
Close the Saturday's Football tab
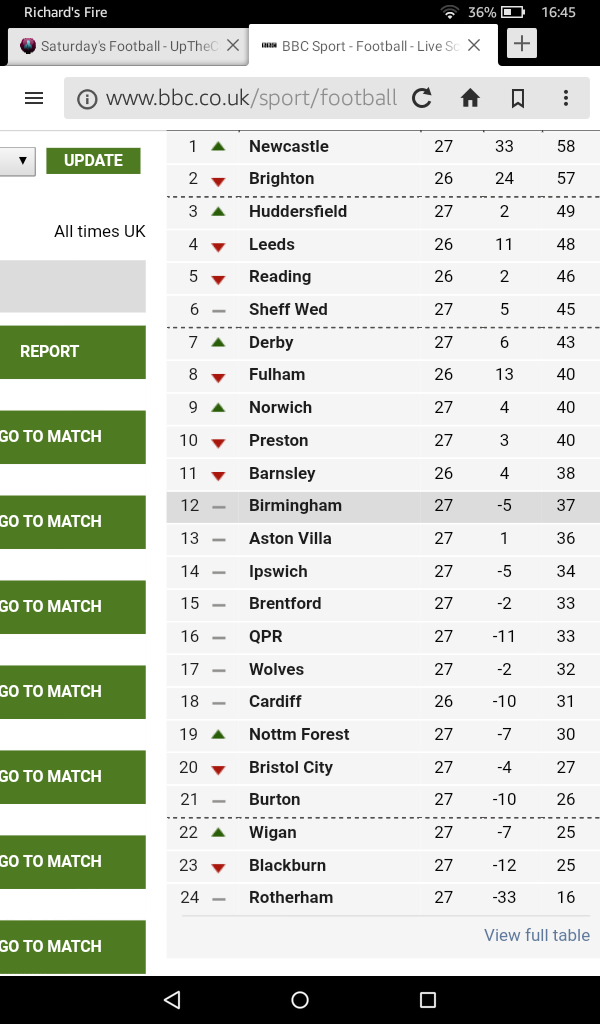[x=233, y=45]
